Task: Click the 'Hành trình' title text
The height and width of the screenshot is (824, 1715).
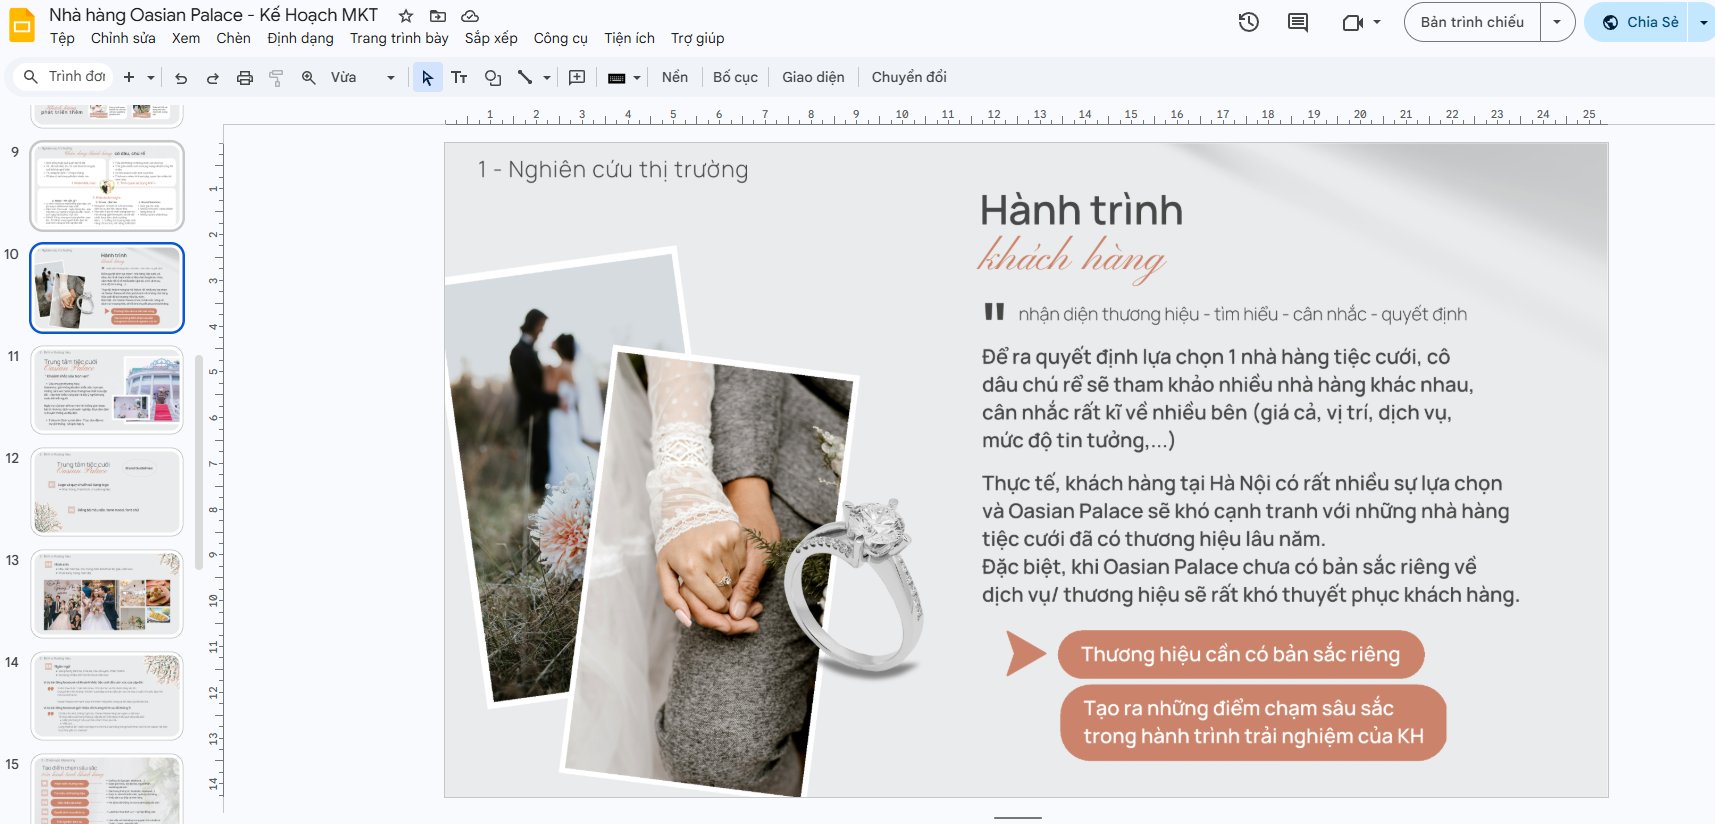Action: [x=1081, y=210]
